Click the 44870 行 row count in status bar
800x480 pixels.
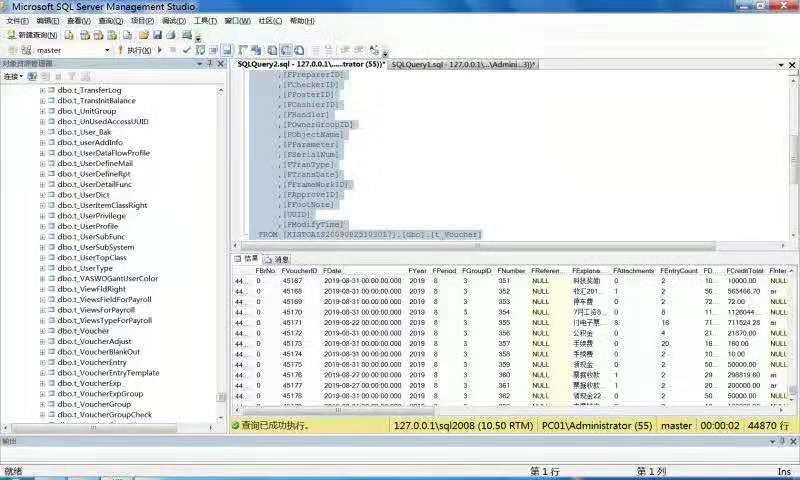767,425
